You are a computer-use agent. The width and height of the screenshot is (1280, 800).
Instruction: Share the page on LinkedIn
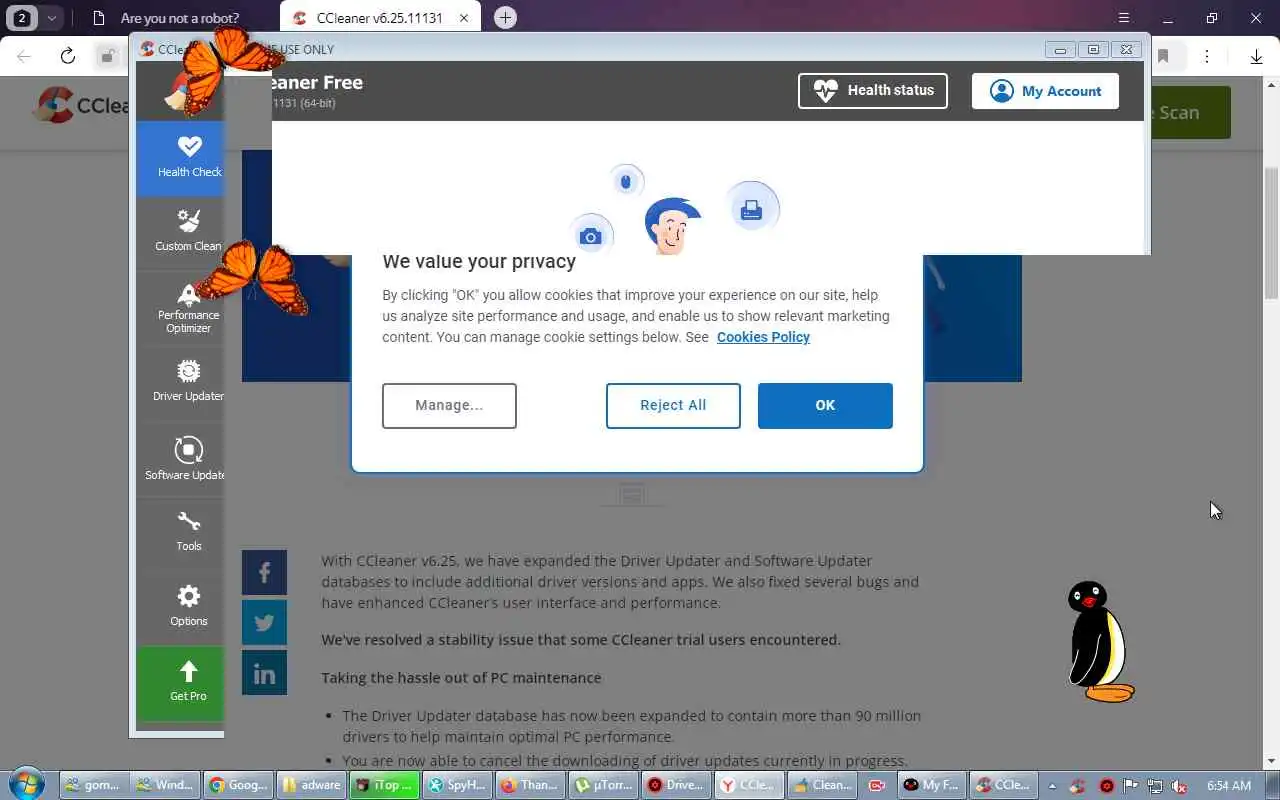pos(264,672)
